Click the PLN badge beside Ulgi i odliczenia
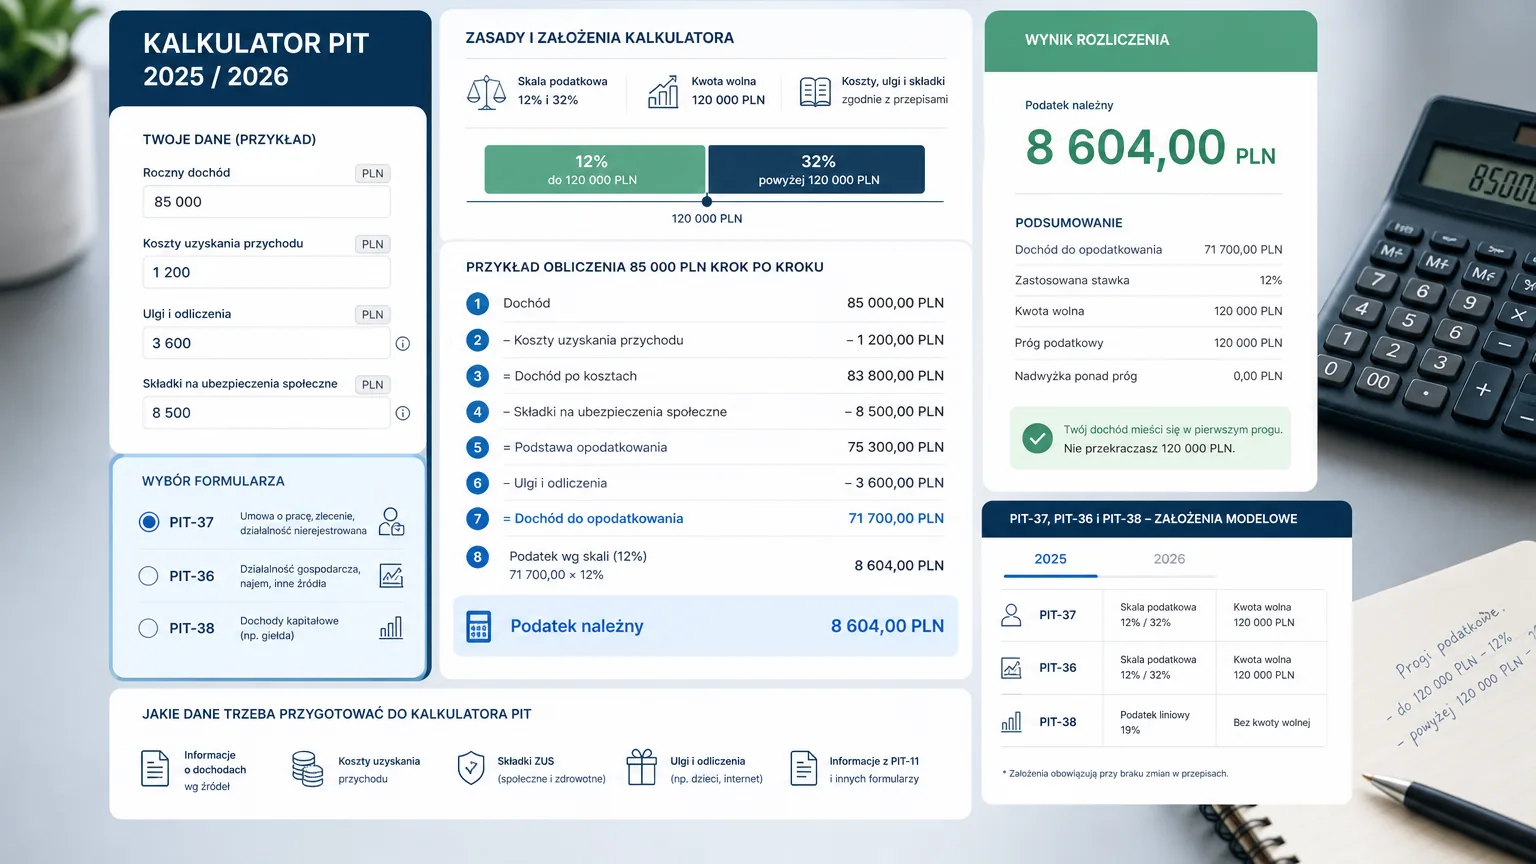Viewport: 1536px width, 864px height. [x=373, y=315]
